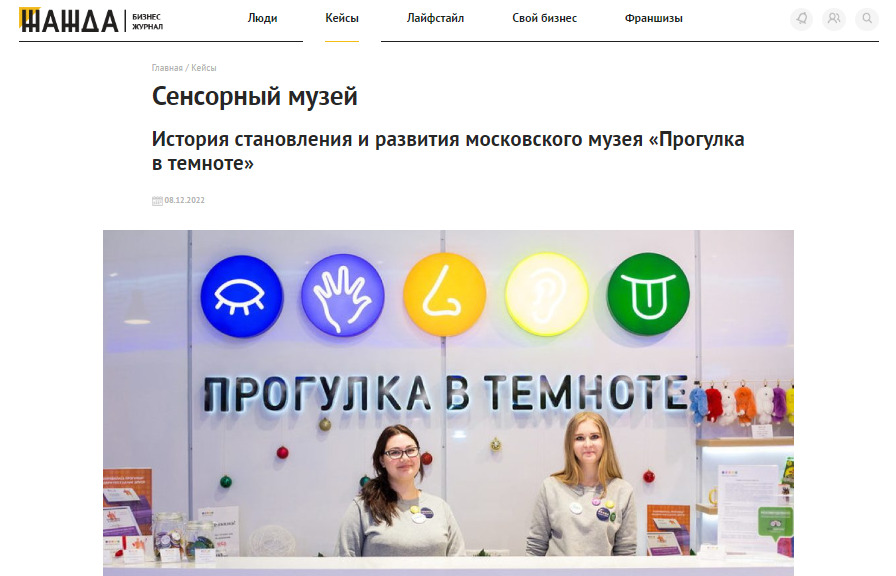896x576 pixels.
Task: Open the Кейсы menu item
Action: pos(342,18)
